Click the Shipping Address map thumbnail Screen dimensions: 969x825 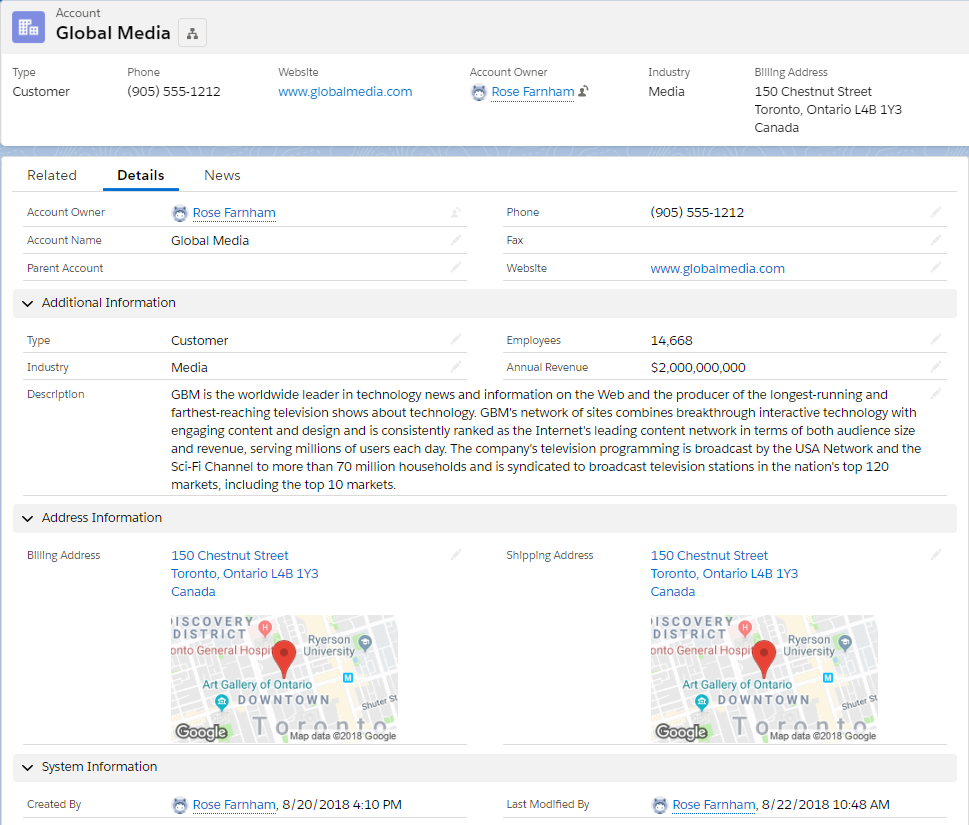click(x=764, y=679)
